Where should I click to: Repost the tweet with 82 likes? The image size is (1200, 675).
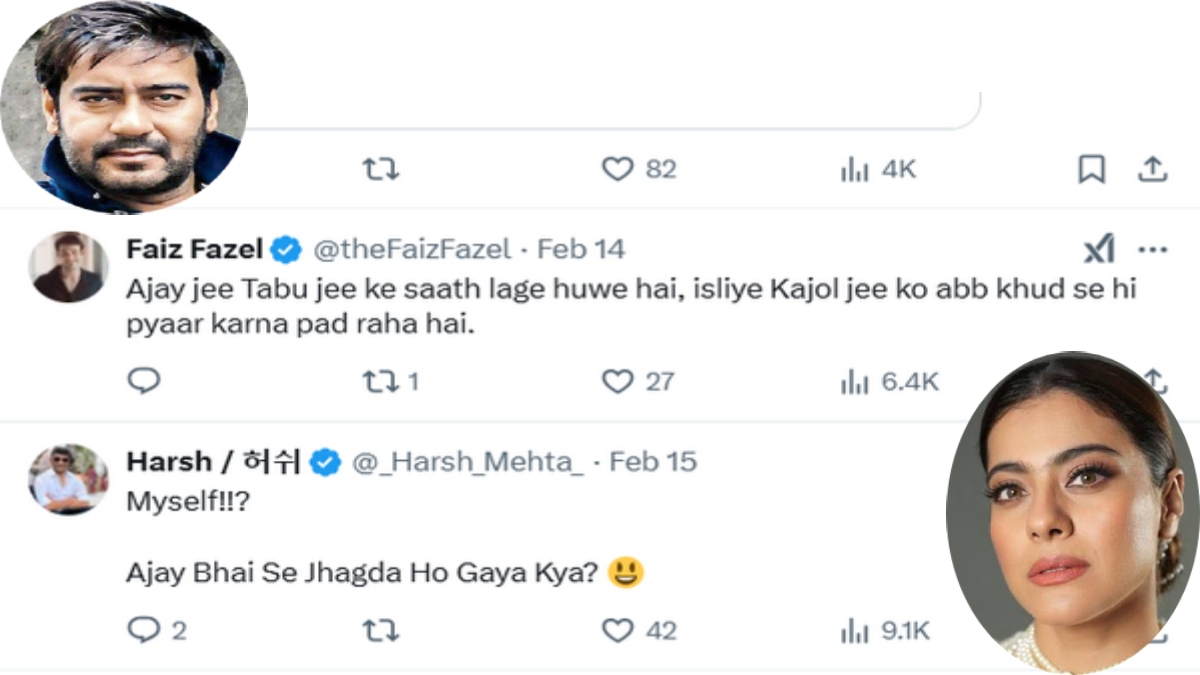tap(380, 171)
